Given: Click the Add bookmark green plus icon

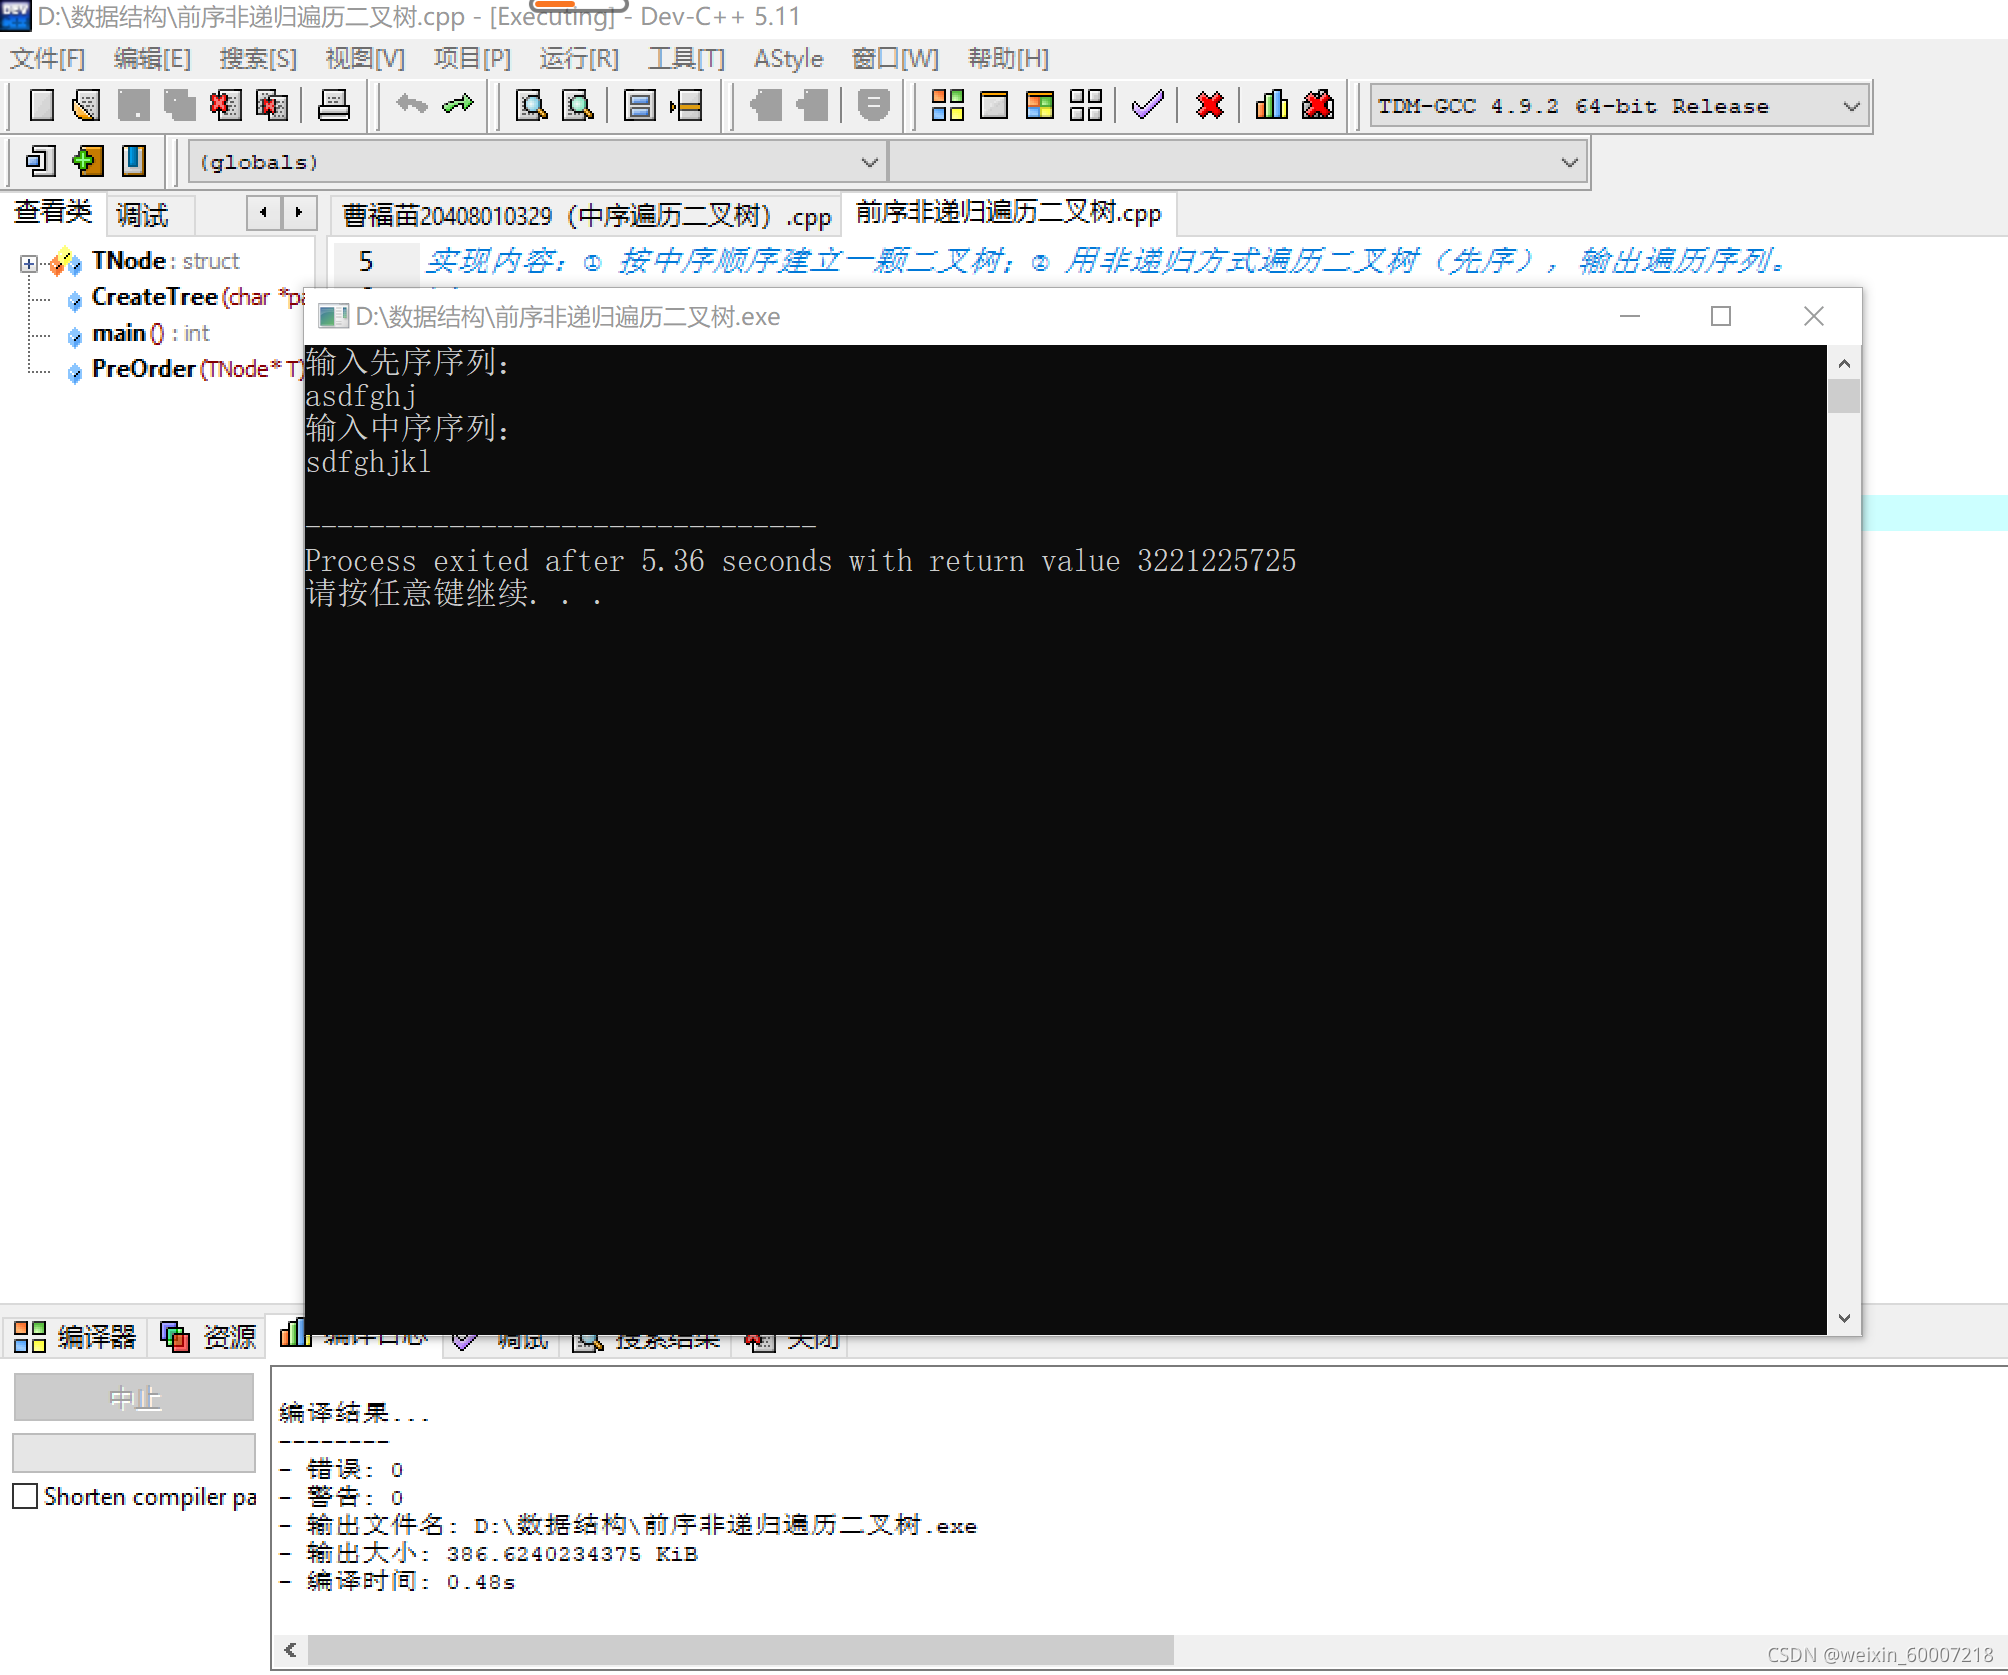Looking at the screenshot, I should 87,161.
